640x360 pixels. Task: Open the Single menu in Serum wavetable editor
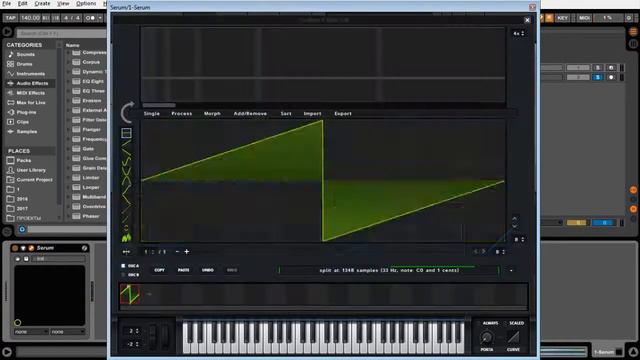point(151,113)
